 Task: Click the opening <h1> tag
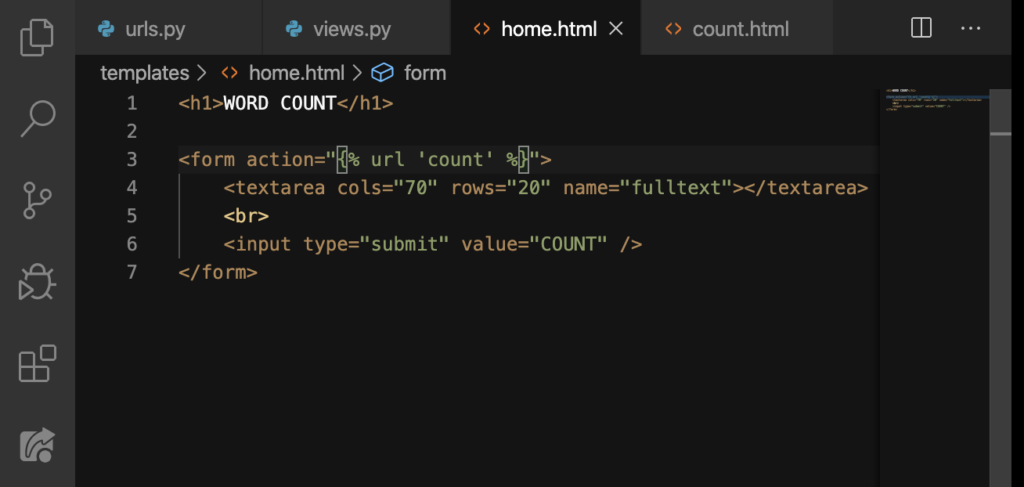(x=200, y=103)
